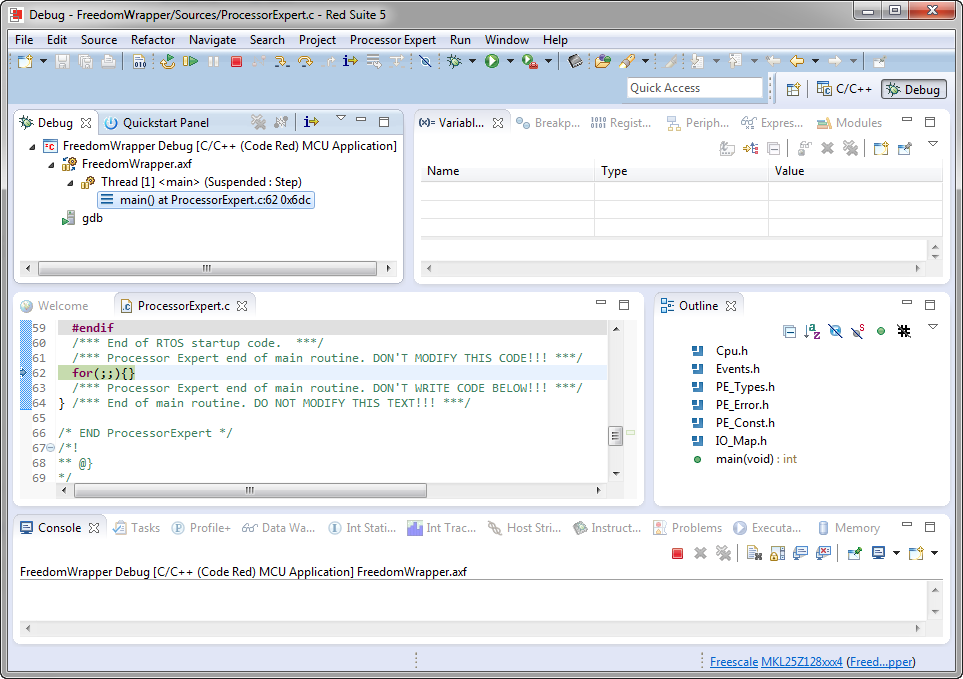Click the Restart debug session icon
This screenshot has height=679, width=963.
pos(167,62)
